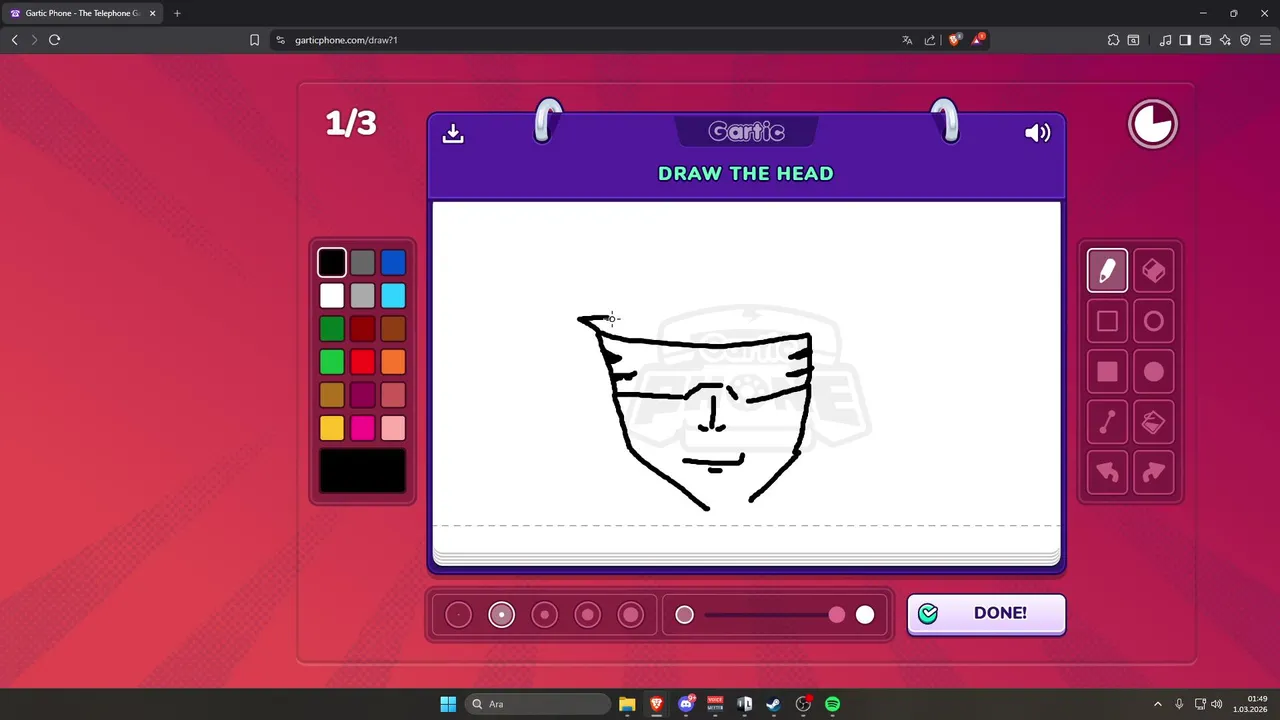Open Brave Rewards triangle icon
The width and height of the screenshot is (1280, 720).
[978, 40]
